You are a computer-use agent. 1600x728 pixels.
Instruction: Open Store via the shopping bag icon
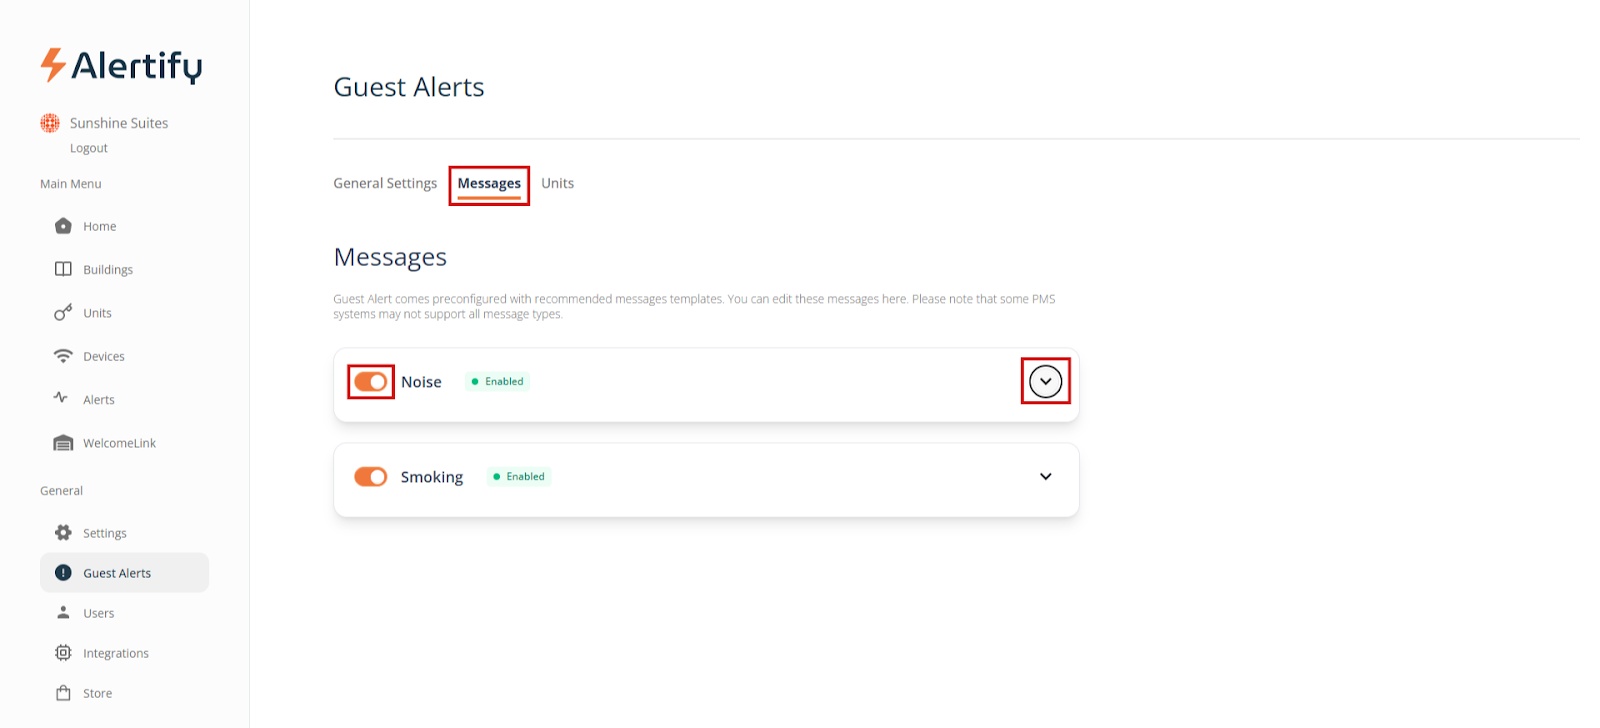pos(63,693)
